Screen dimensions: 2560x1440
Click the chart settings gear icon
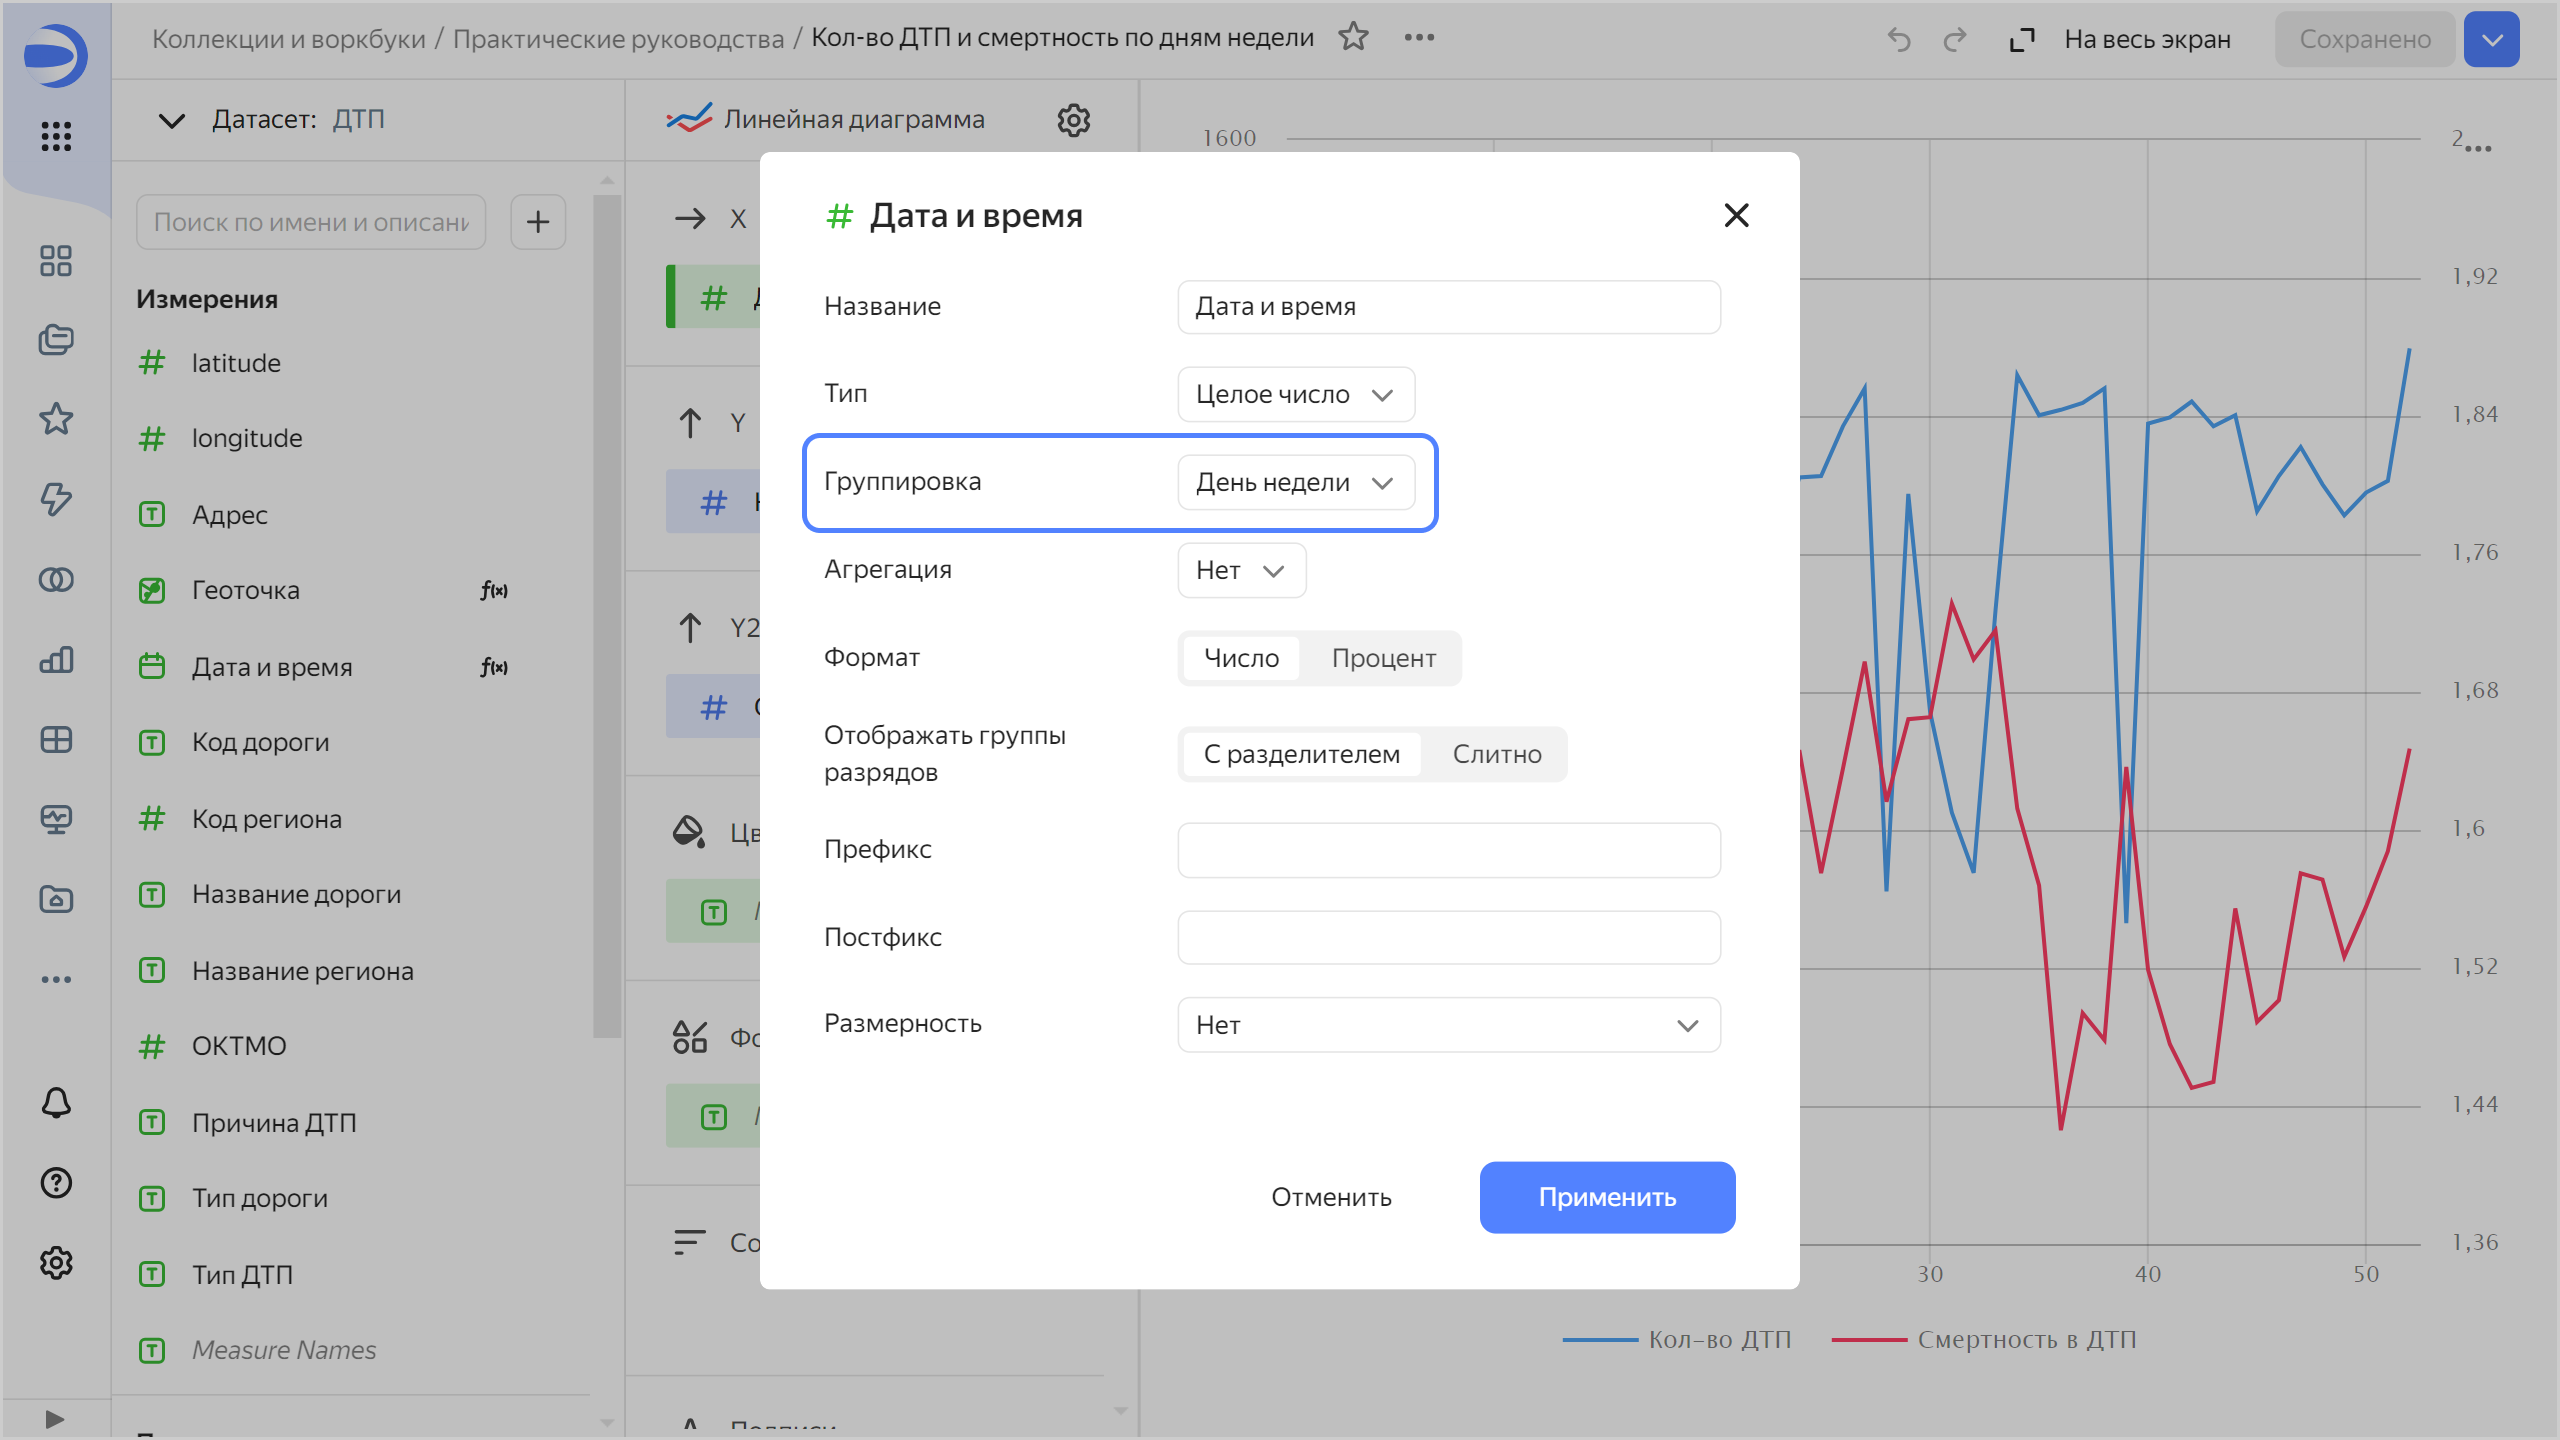(x=1073, y=120)
